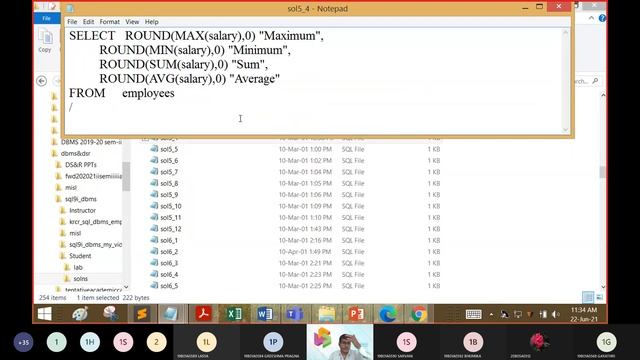Open the fwd202021iisemiiiiia folder in tree
This screenshot has height=360, width=640.
point(93,176)
